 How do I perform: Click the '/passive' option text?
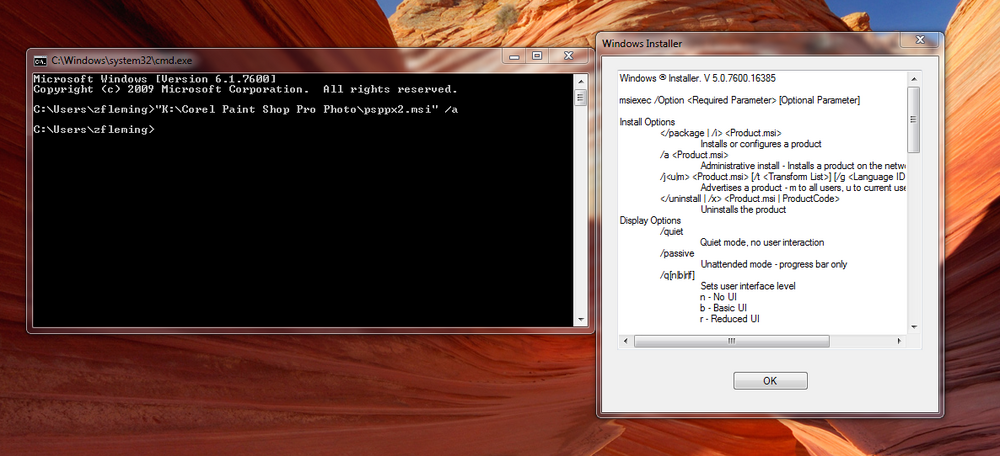pyautogui.click(x=678, y=253)
